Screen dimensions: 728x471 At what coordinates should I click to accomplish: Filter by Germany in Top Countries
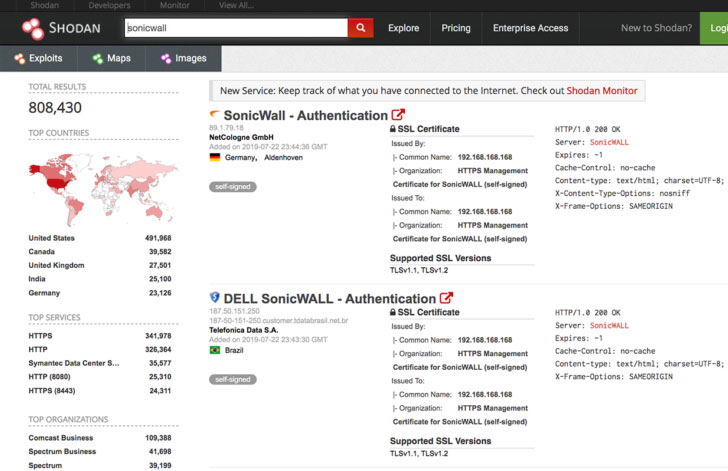click(44, 293)
